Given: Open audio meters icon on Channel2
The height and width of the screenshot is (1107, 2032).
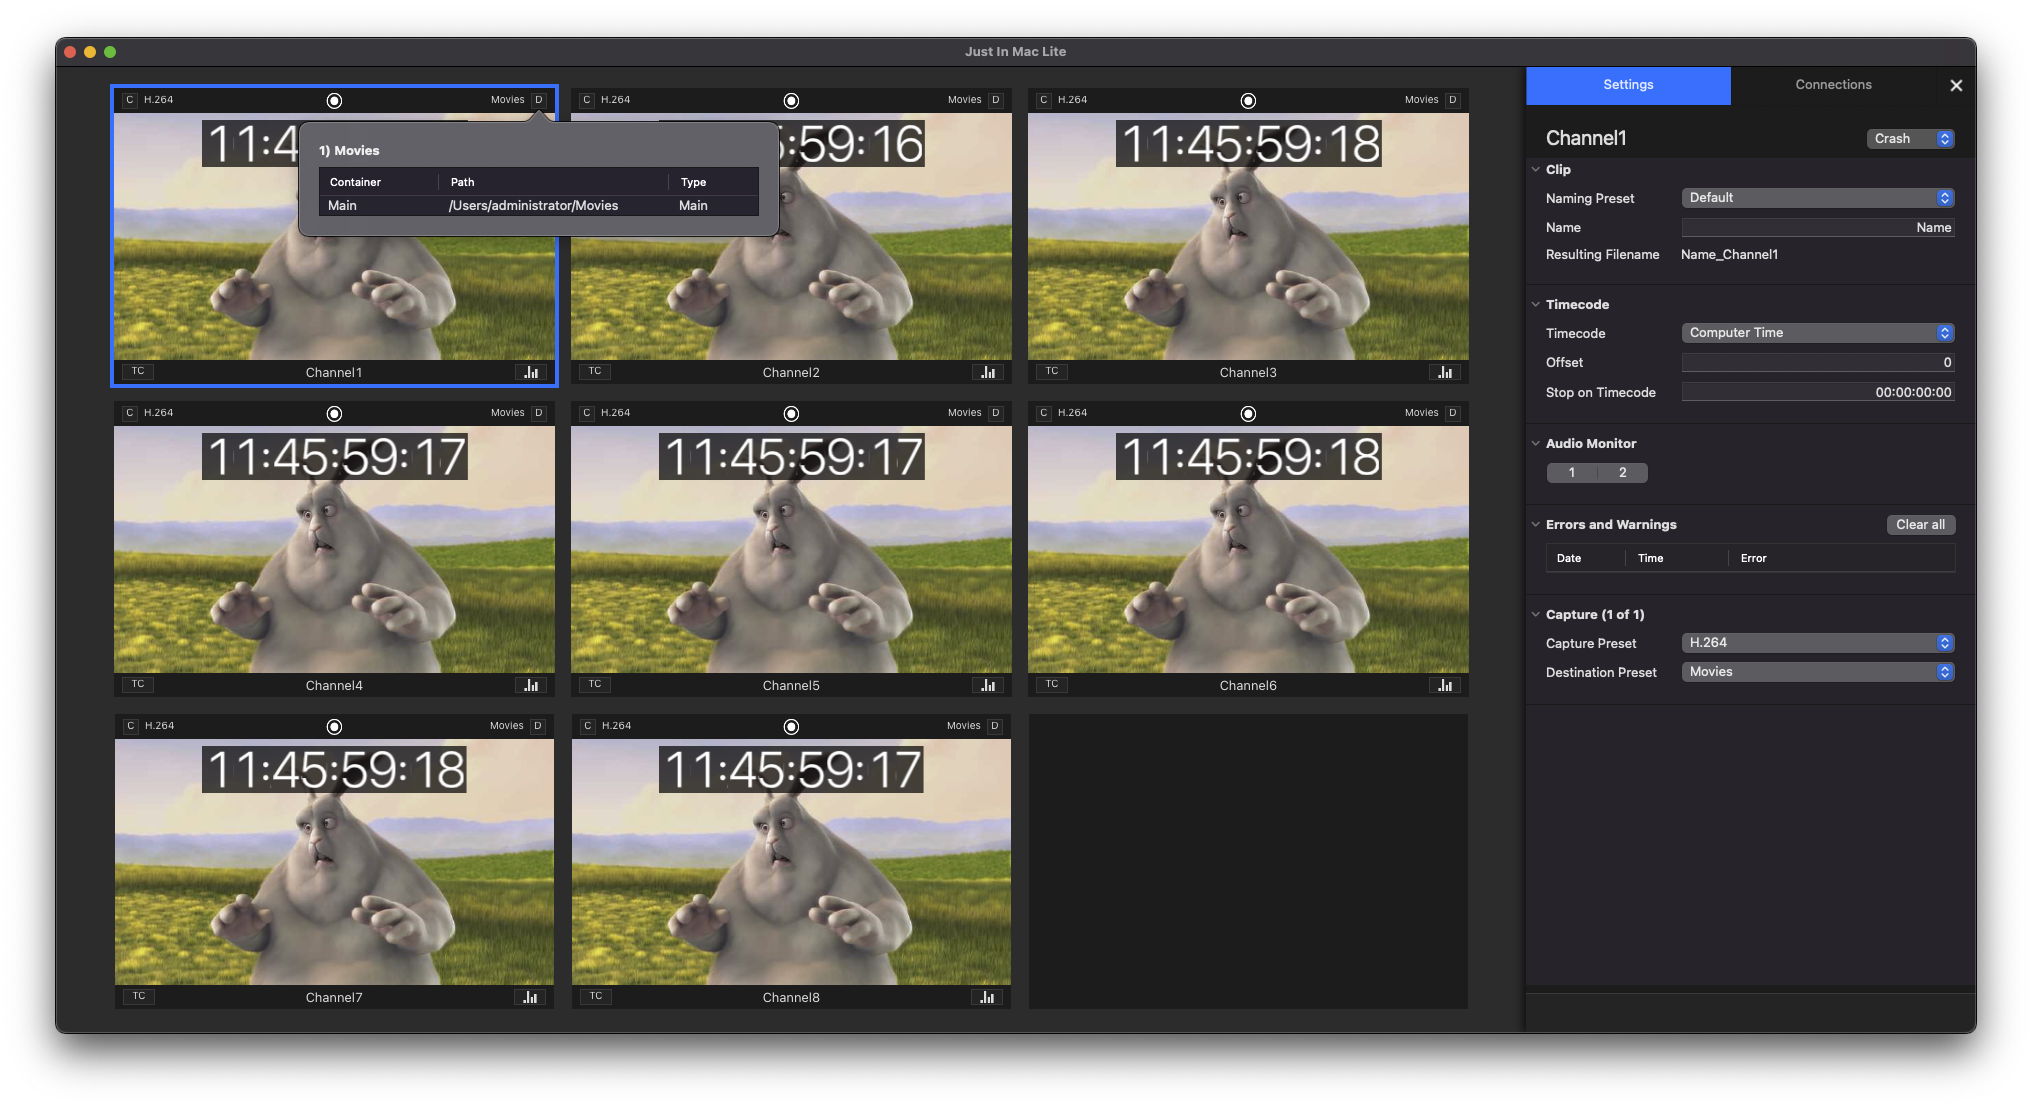Looking at the screenshot, I should pyautogui.click(x=988, y=372).
